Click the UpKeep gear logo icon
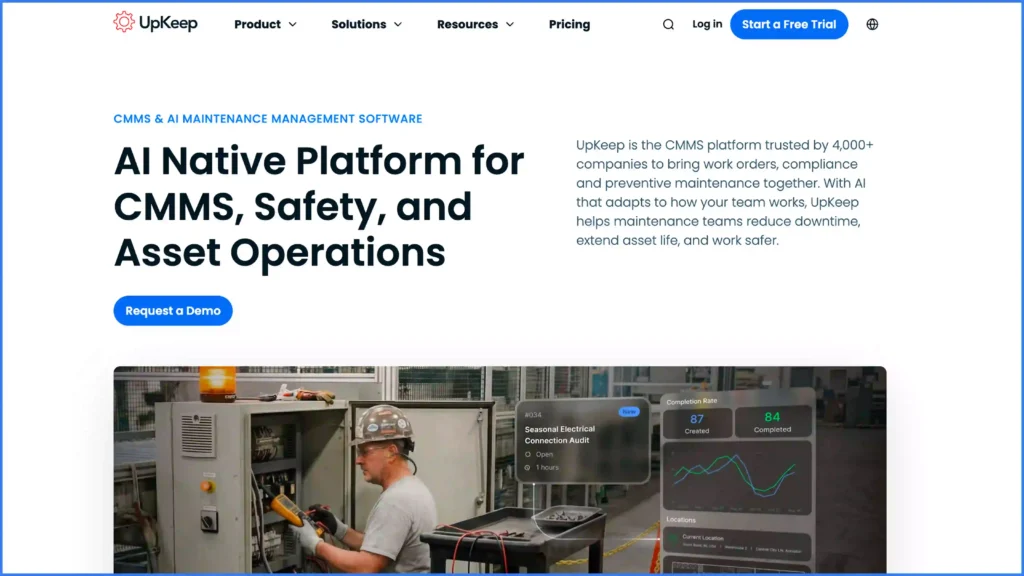This screenshot has height=576, width=1024. click(x=123, y=22)
